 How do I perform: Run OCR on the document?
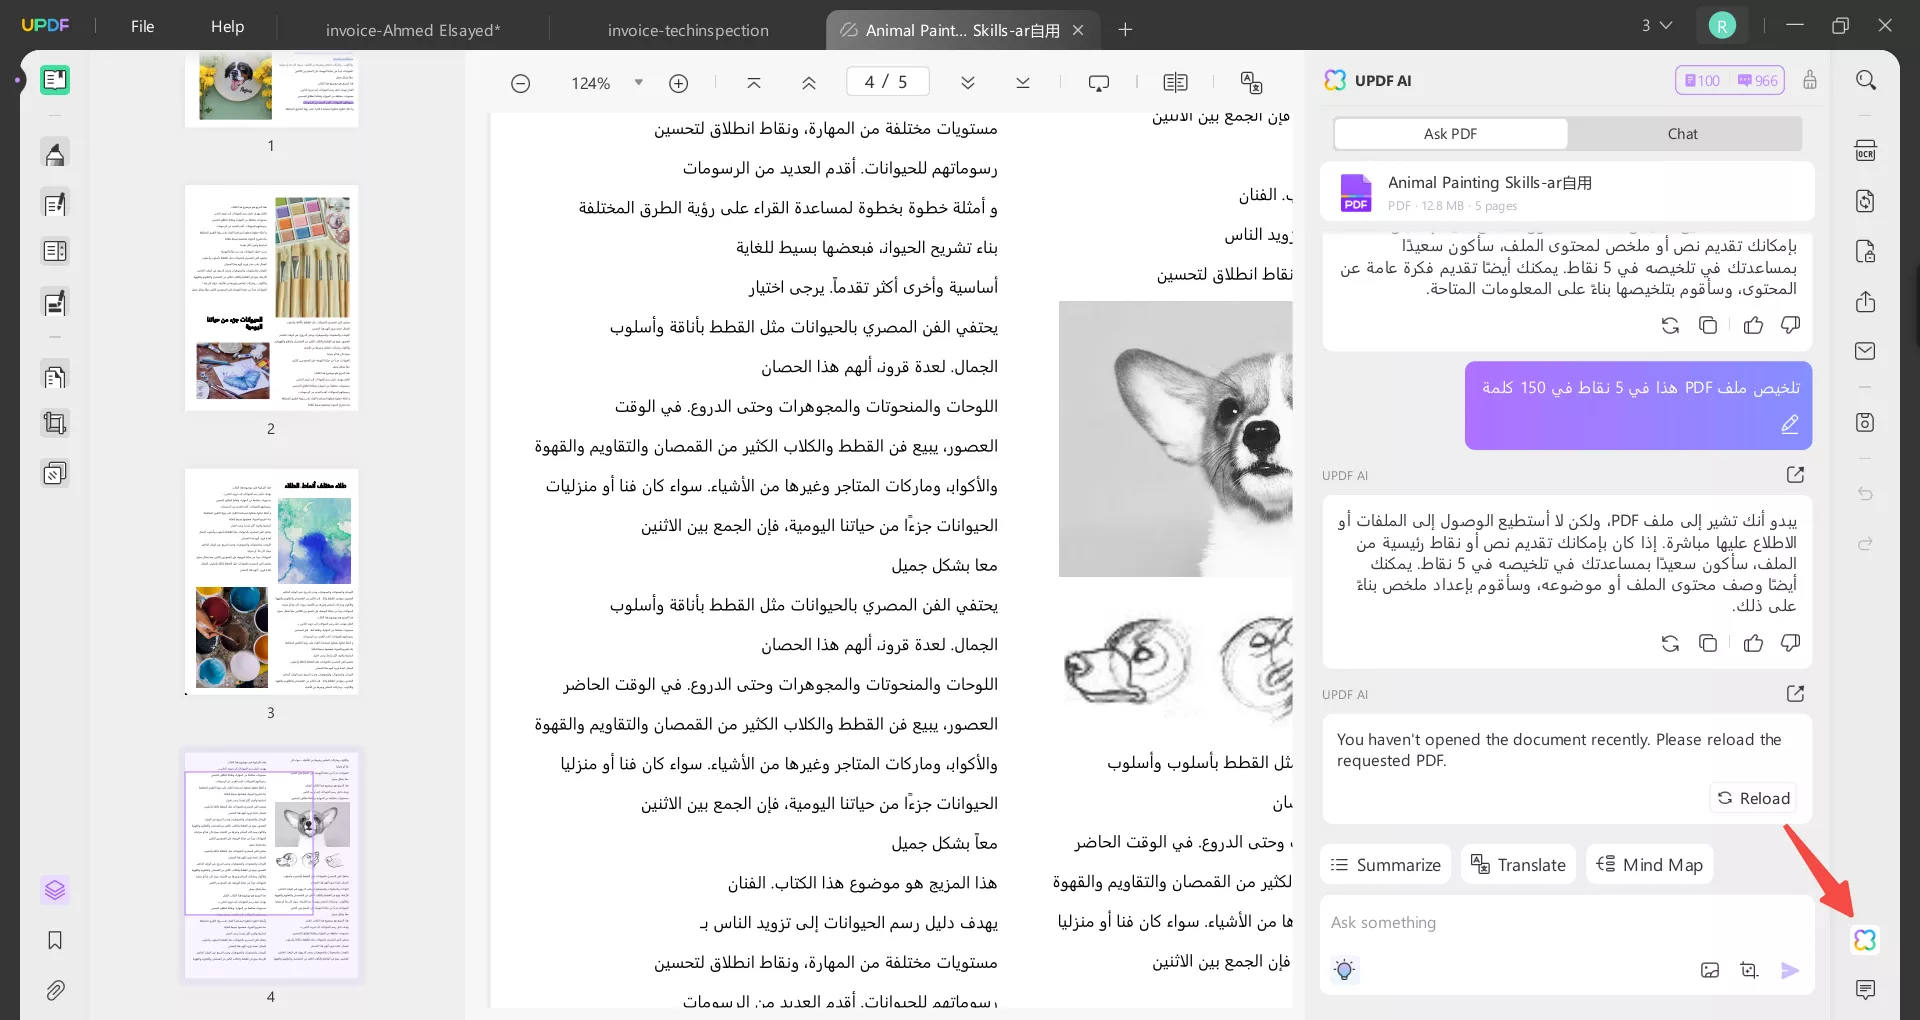coord(1866,149)
